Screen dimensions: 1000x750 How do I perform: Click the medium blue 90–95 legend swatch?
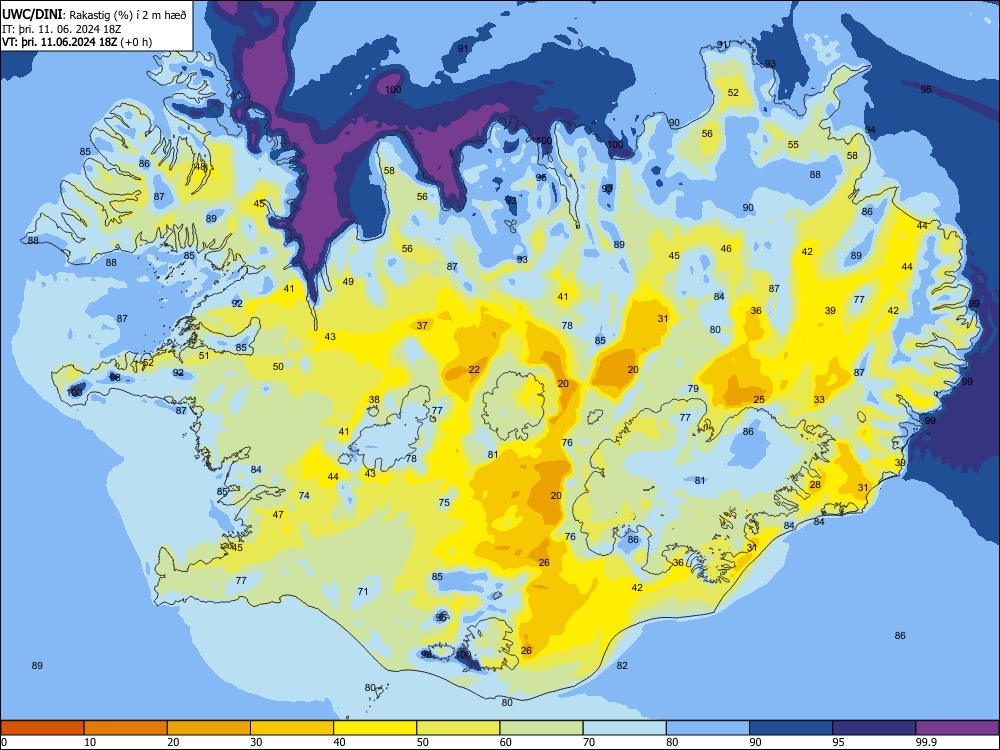click(x=791, y=728)
